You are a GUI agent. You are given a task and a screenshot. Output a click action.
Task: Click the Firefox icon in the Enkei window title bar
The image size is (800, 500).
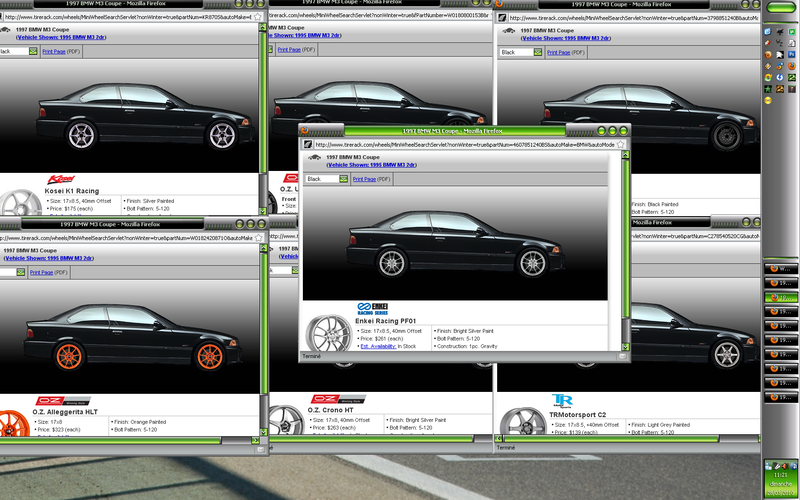(305, 131)
